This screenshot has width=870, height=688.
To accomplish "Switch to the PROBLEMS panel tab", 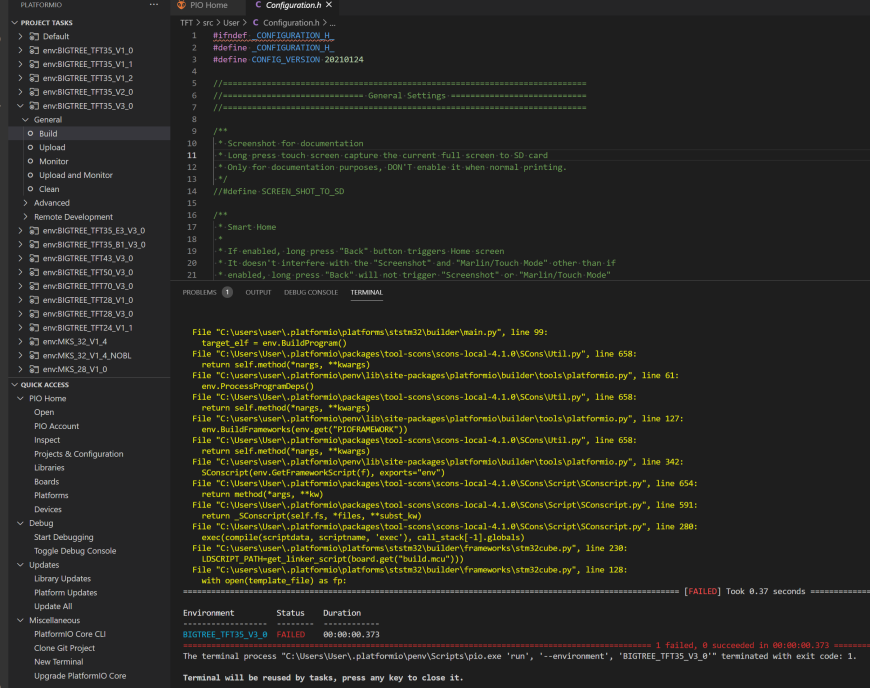I will [199, 292].
